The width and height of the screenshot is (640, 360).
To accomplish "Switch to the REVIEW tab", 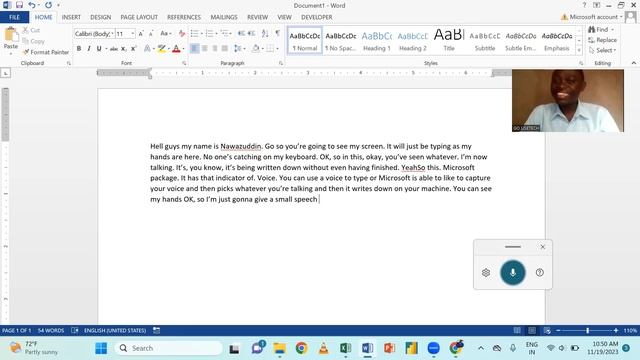I will click(x=257, y=17).
